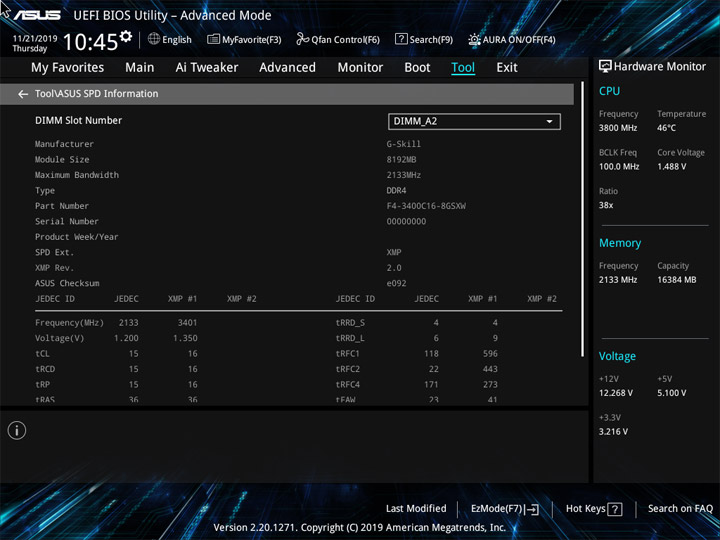Switch to Monitor tab
The height and width of the screenshot is (540, 720).
point(360,68)
